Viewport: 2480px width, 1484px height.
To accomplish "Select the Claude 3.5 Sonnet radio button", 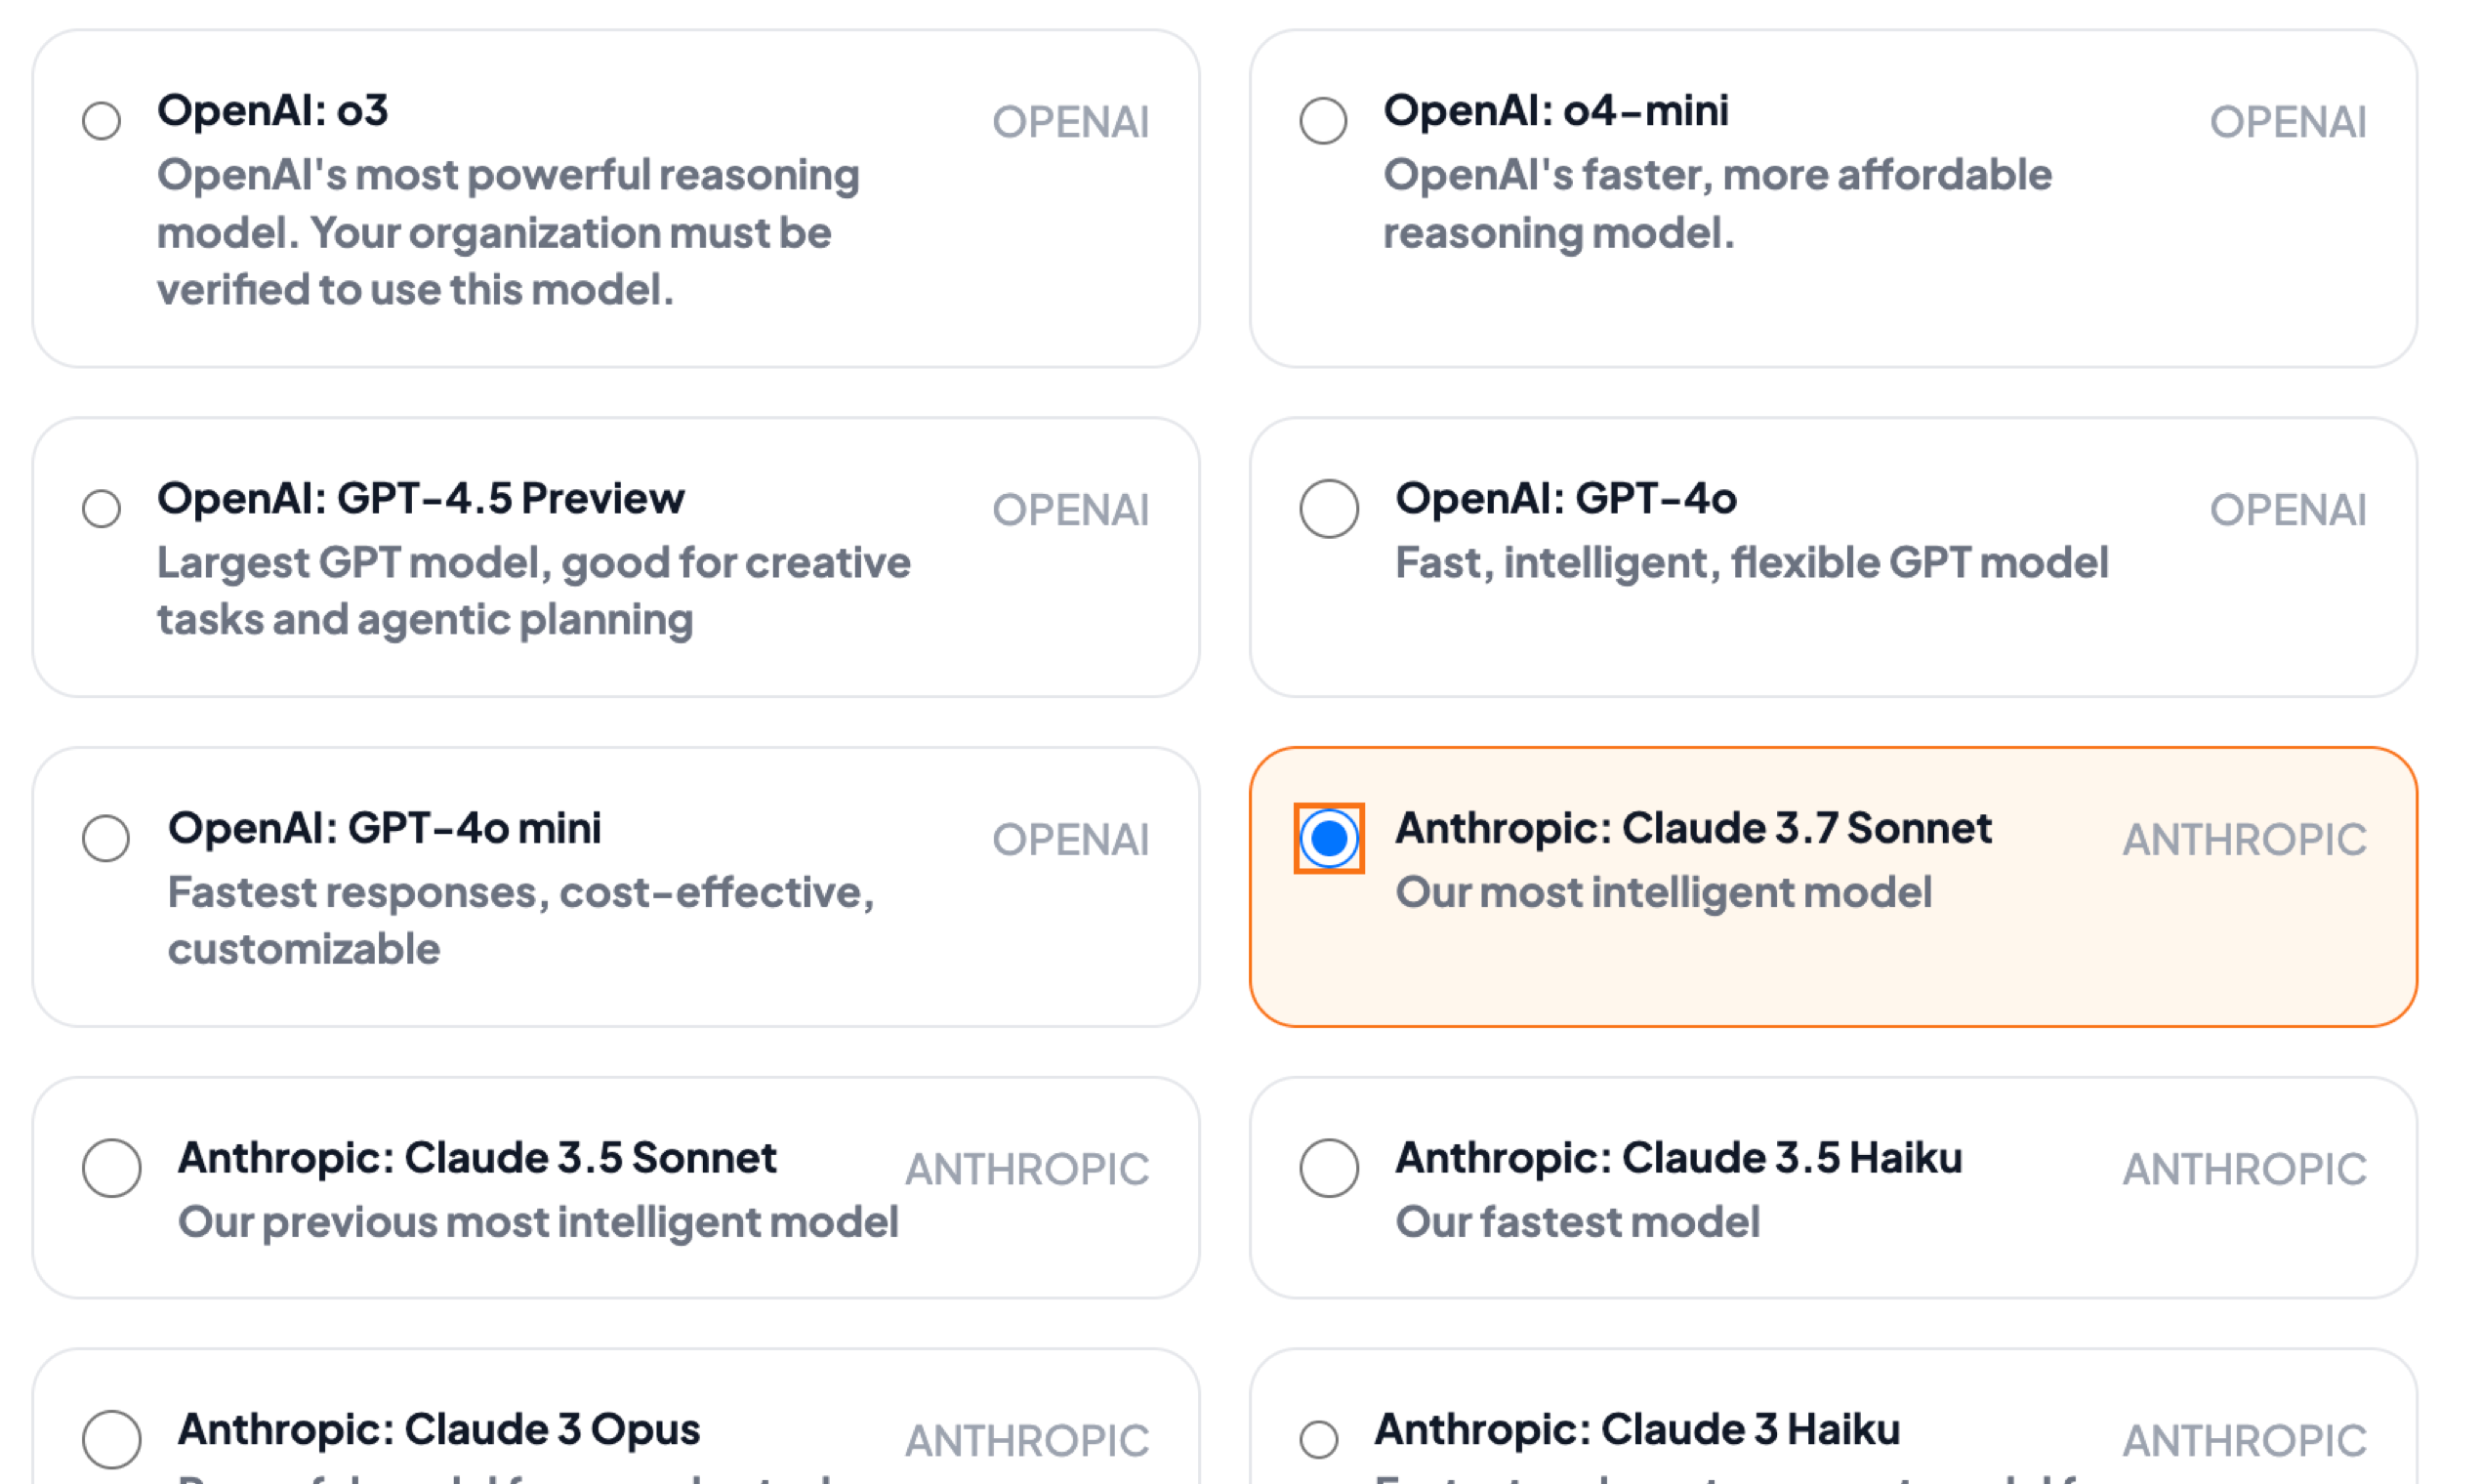I will coord(112,1167).
